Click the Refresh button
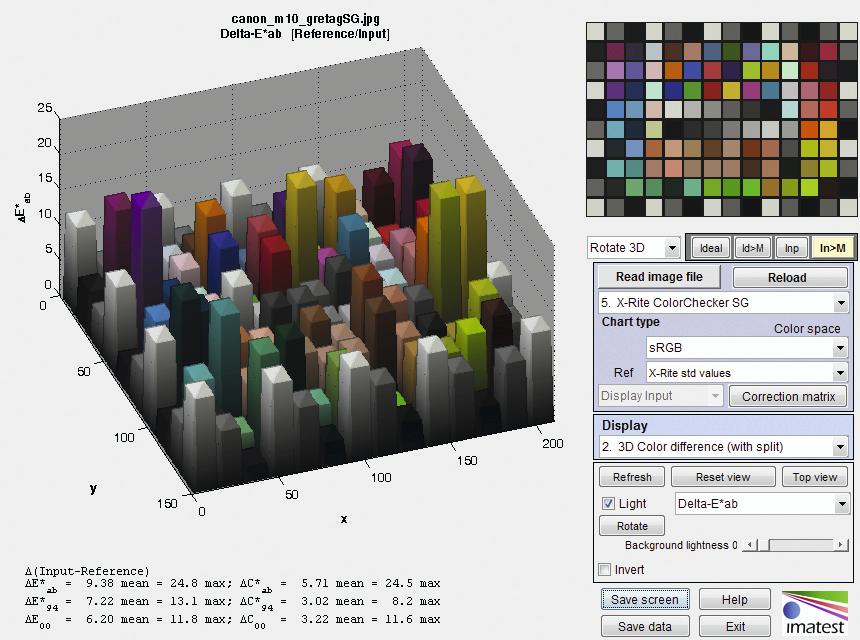860x640 pixels. (x=632, y=477)
